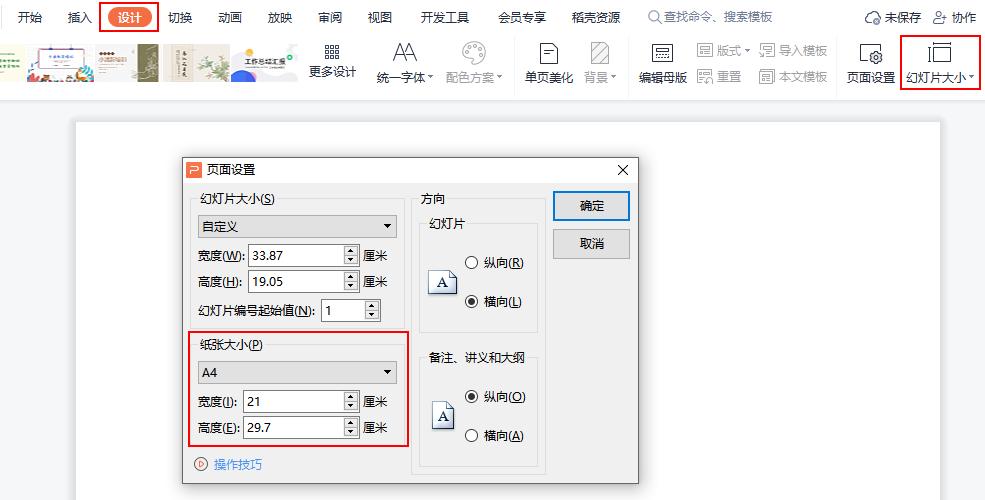Switch to the 视图 tab
The image size is (985, 500).
[379, 18]
